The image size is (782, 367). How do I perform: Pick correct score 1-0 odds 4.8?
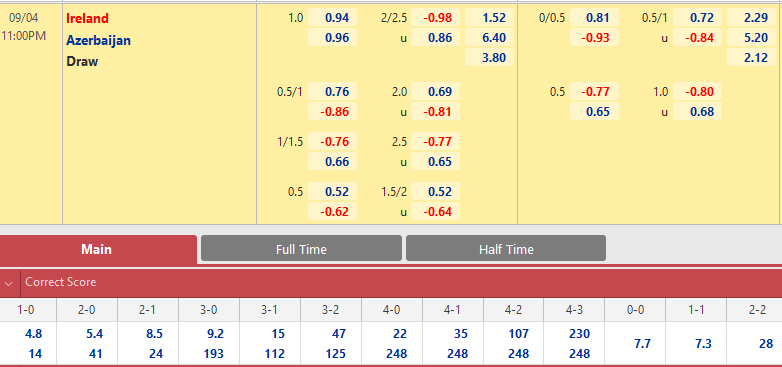click(x=34, y=334)
